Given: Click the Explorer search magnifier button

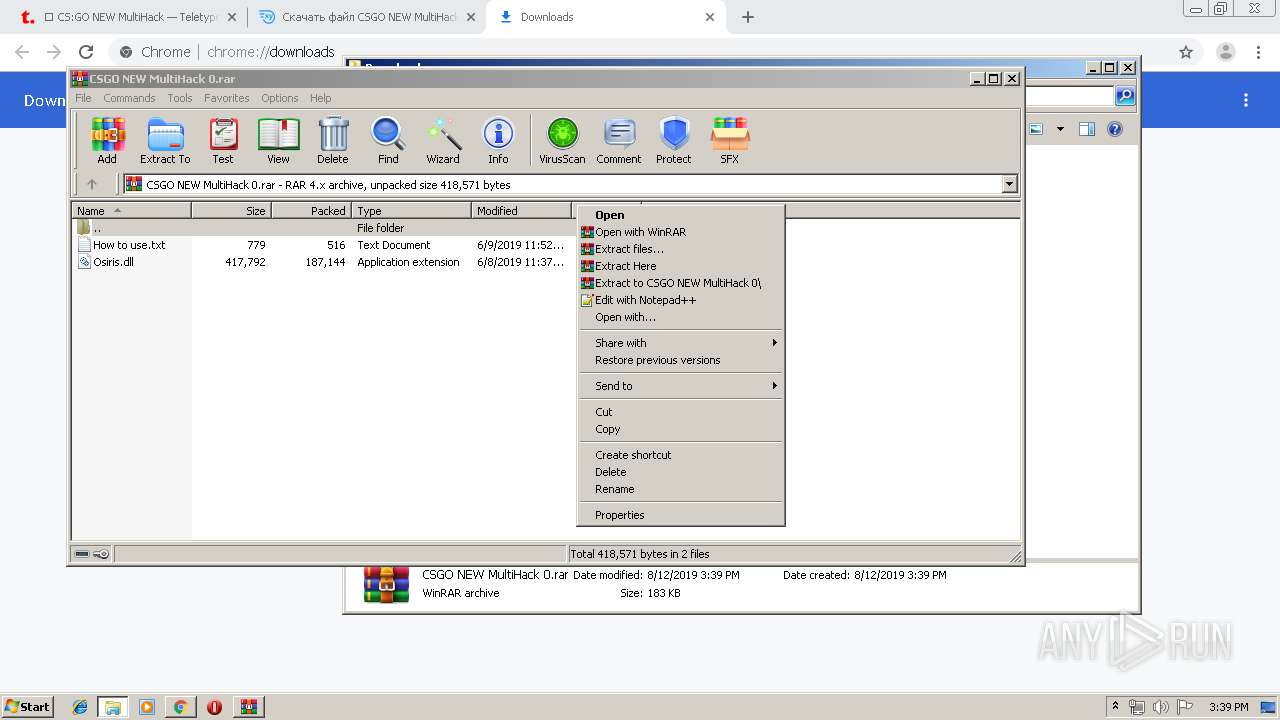Looking at the screenshot, I should pos(1125,96).
